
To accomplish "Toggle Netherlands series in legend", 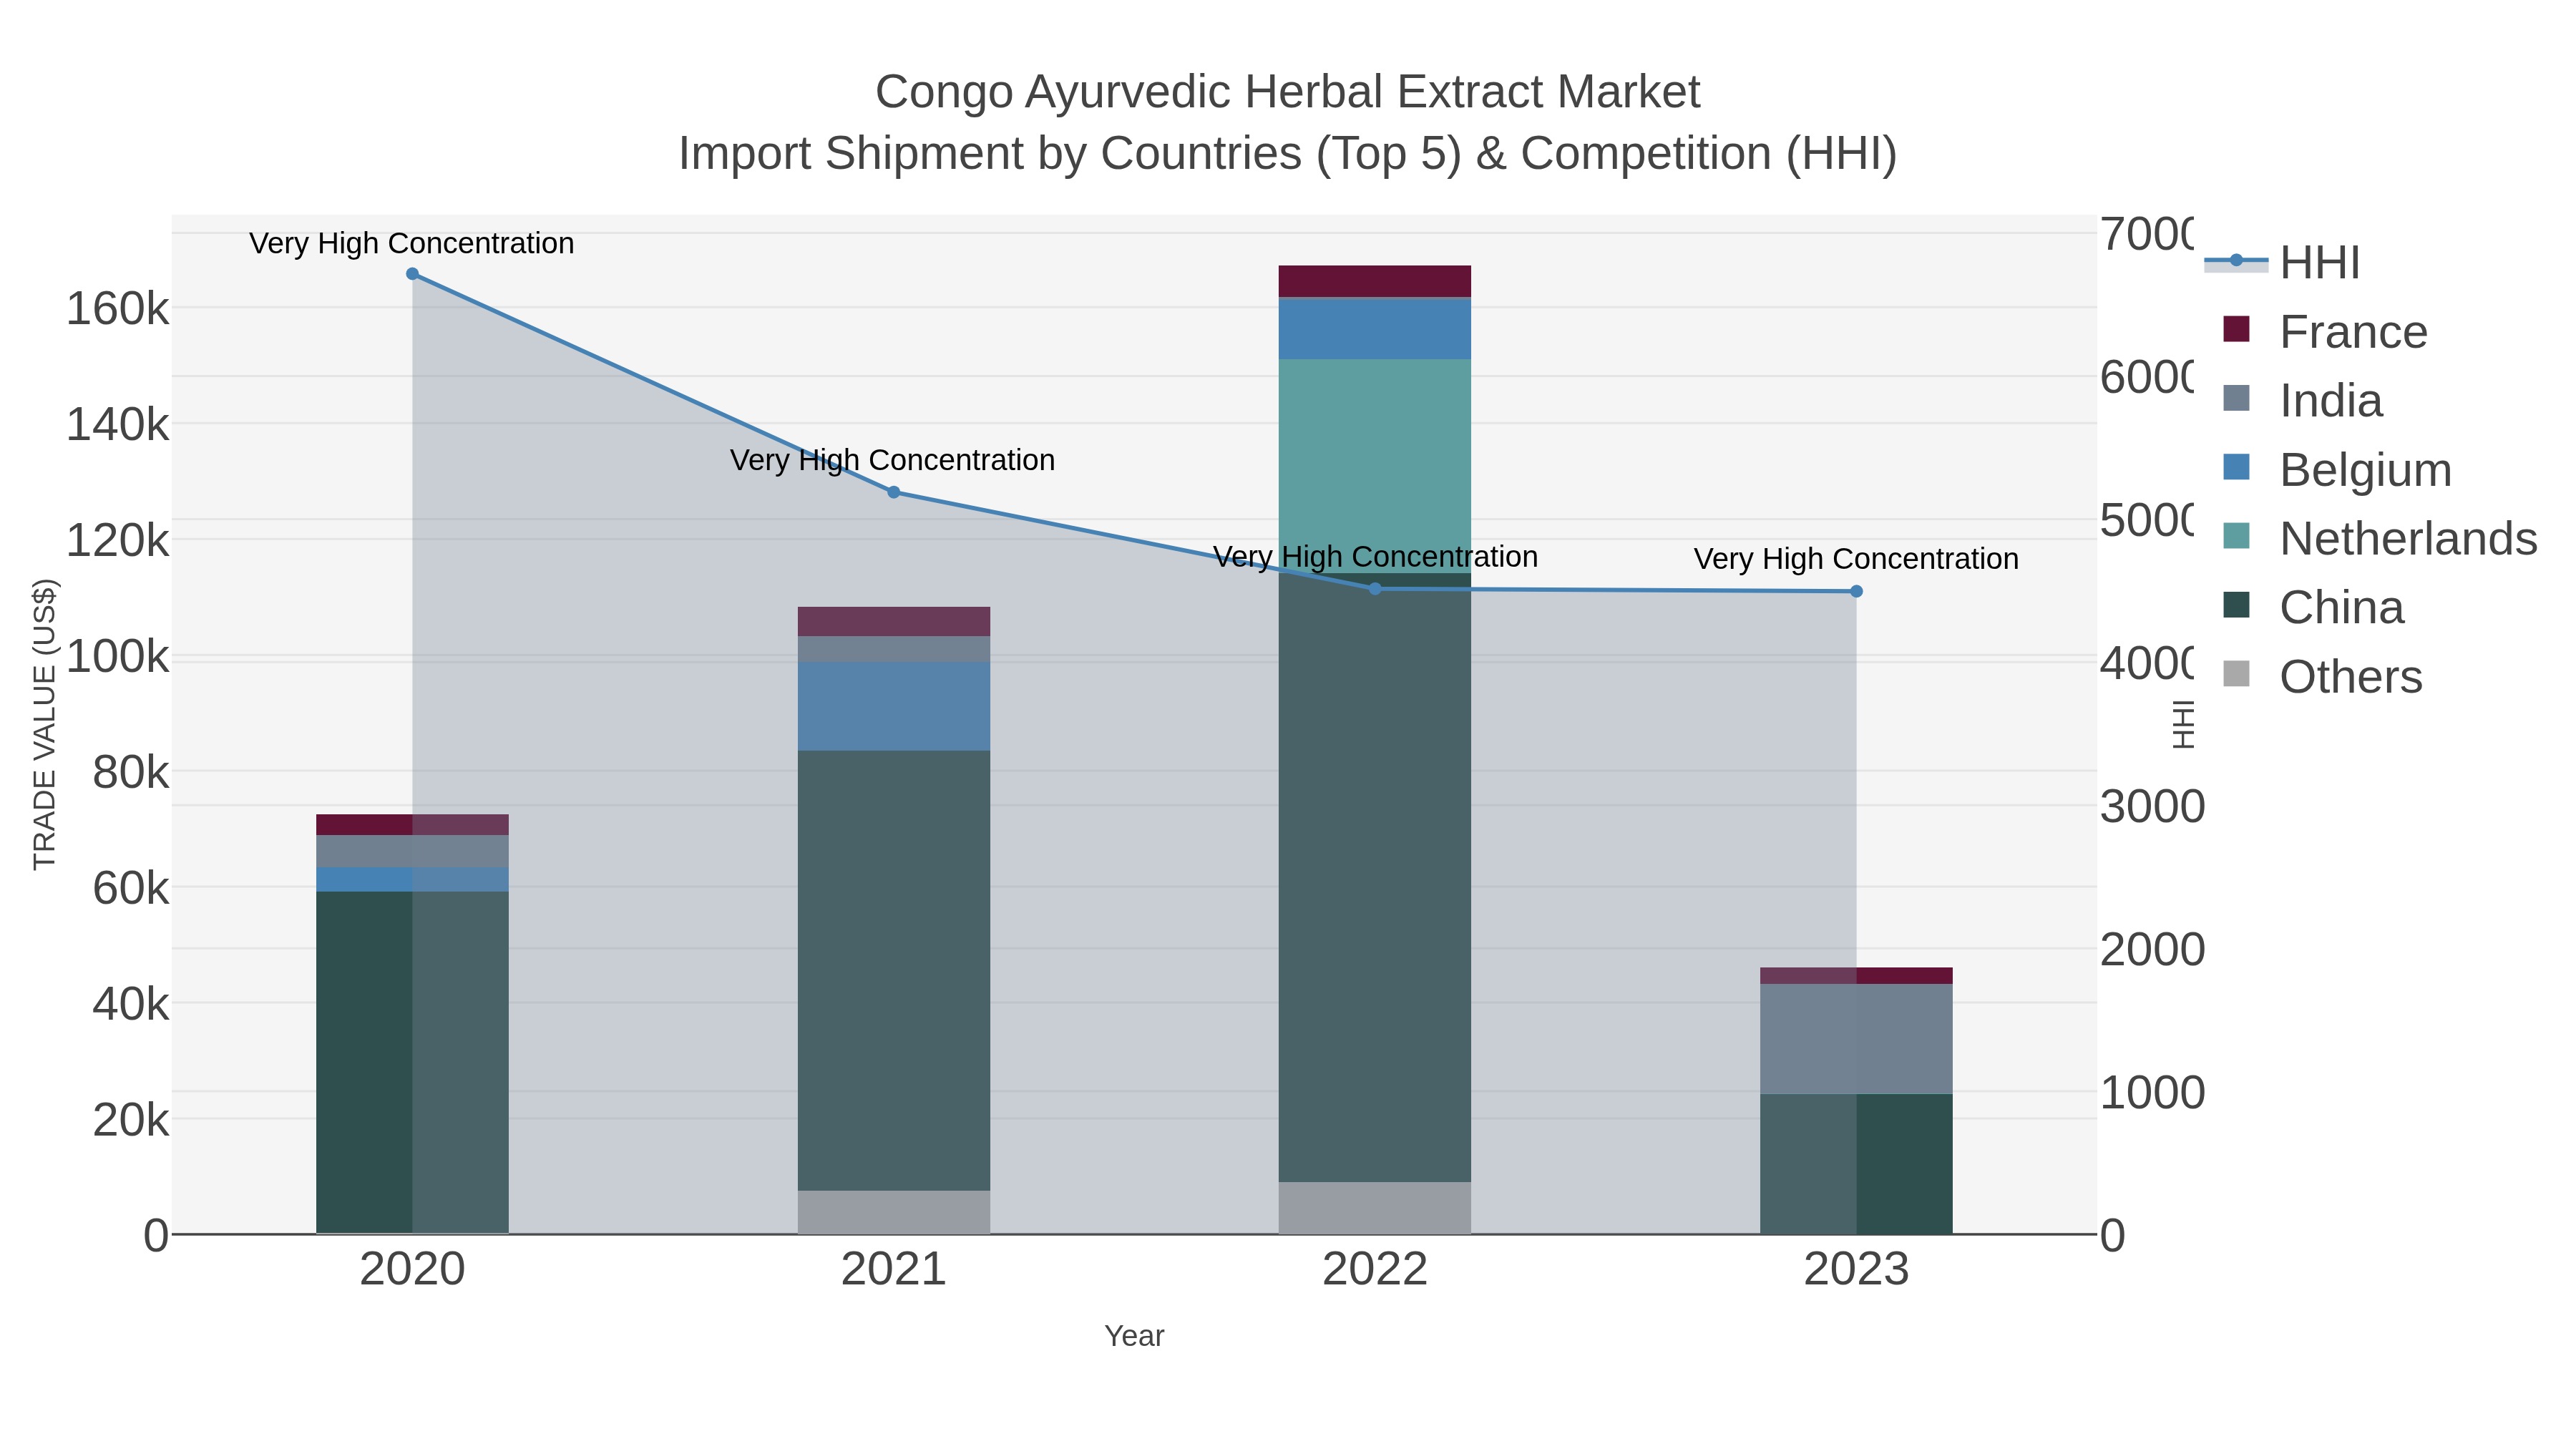I will click(2380, 539).
